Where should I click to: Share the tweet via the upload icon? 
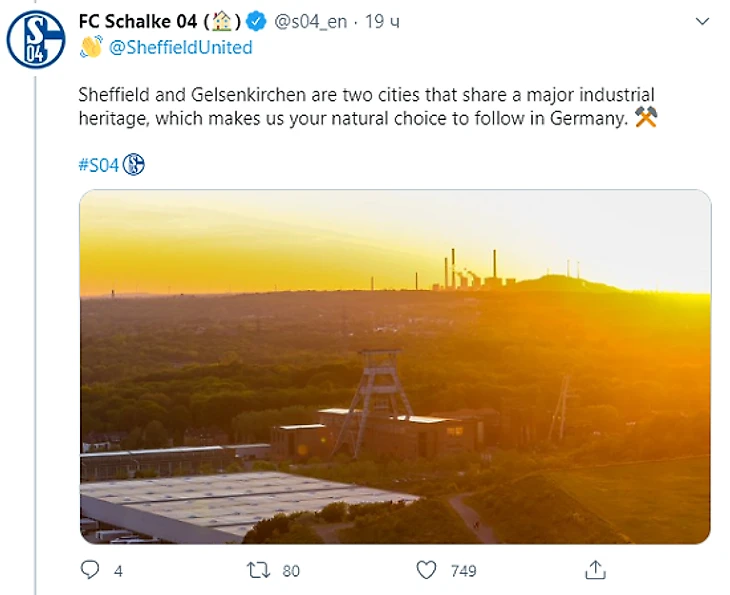click(596, 570)
